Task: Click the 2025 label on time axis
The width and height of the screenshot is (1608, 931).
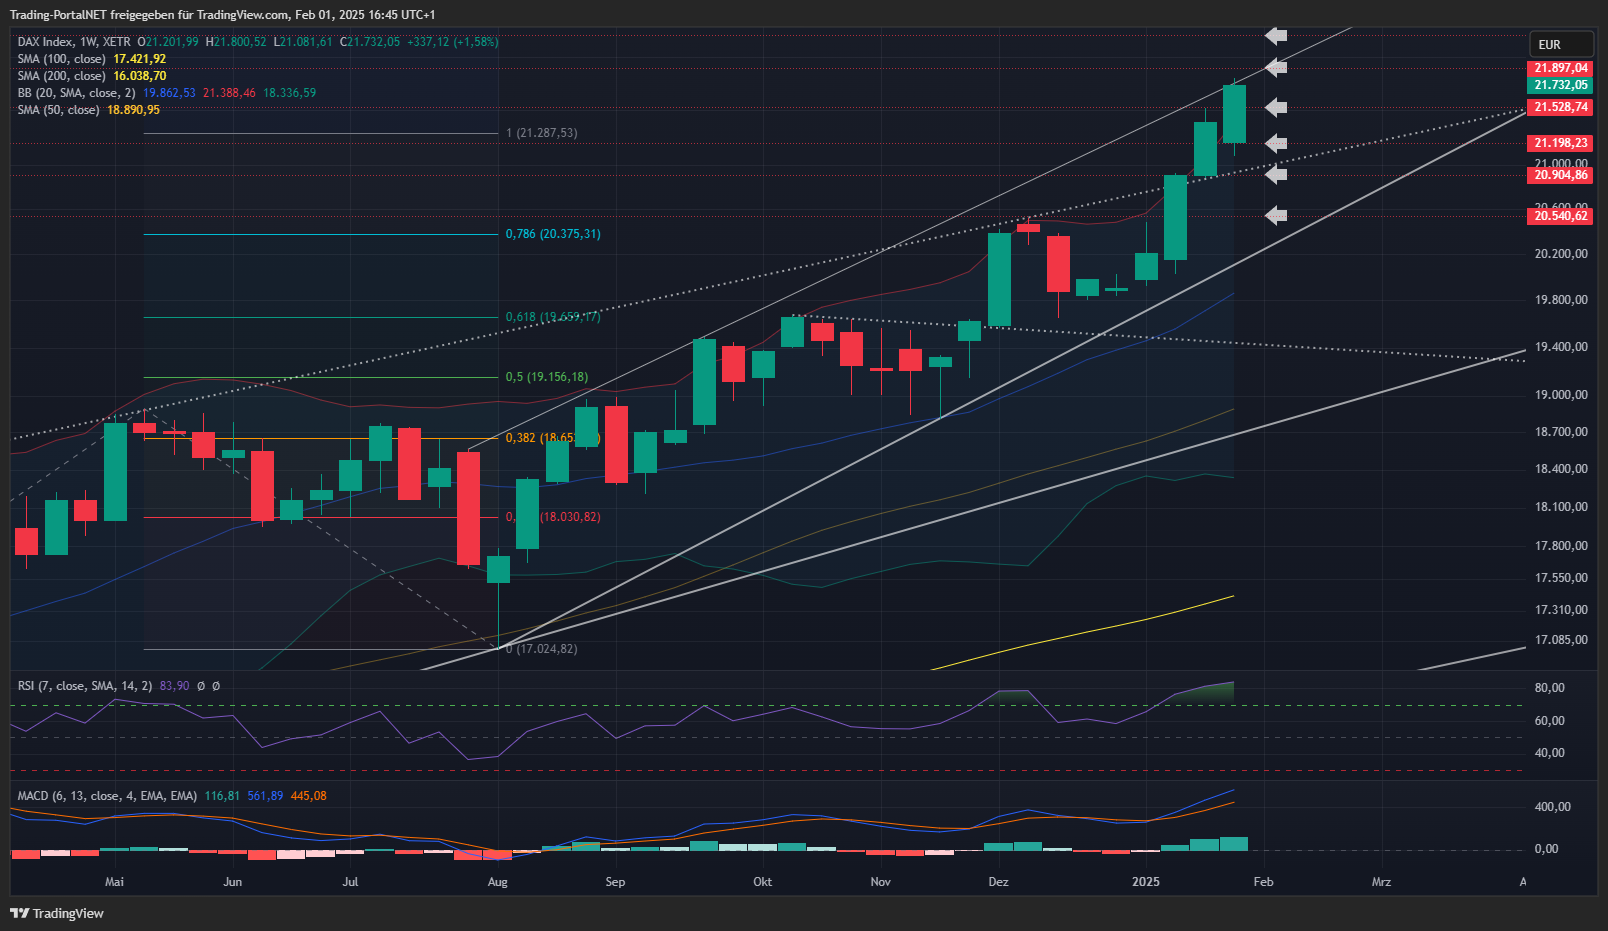Action: [1146, 882]
